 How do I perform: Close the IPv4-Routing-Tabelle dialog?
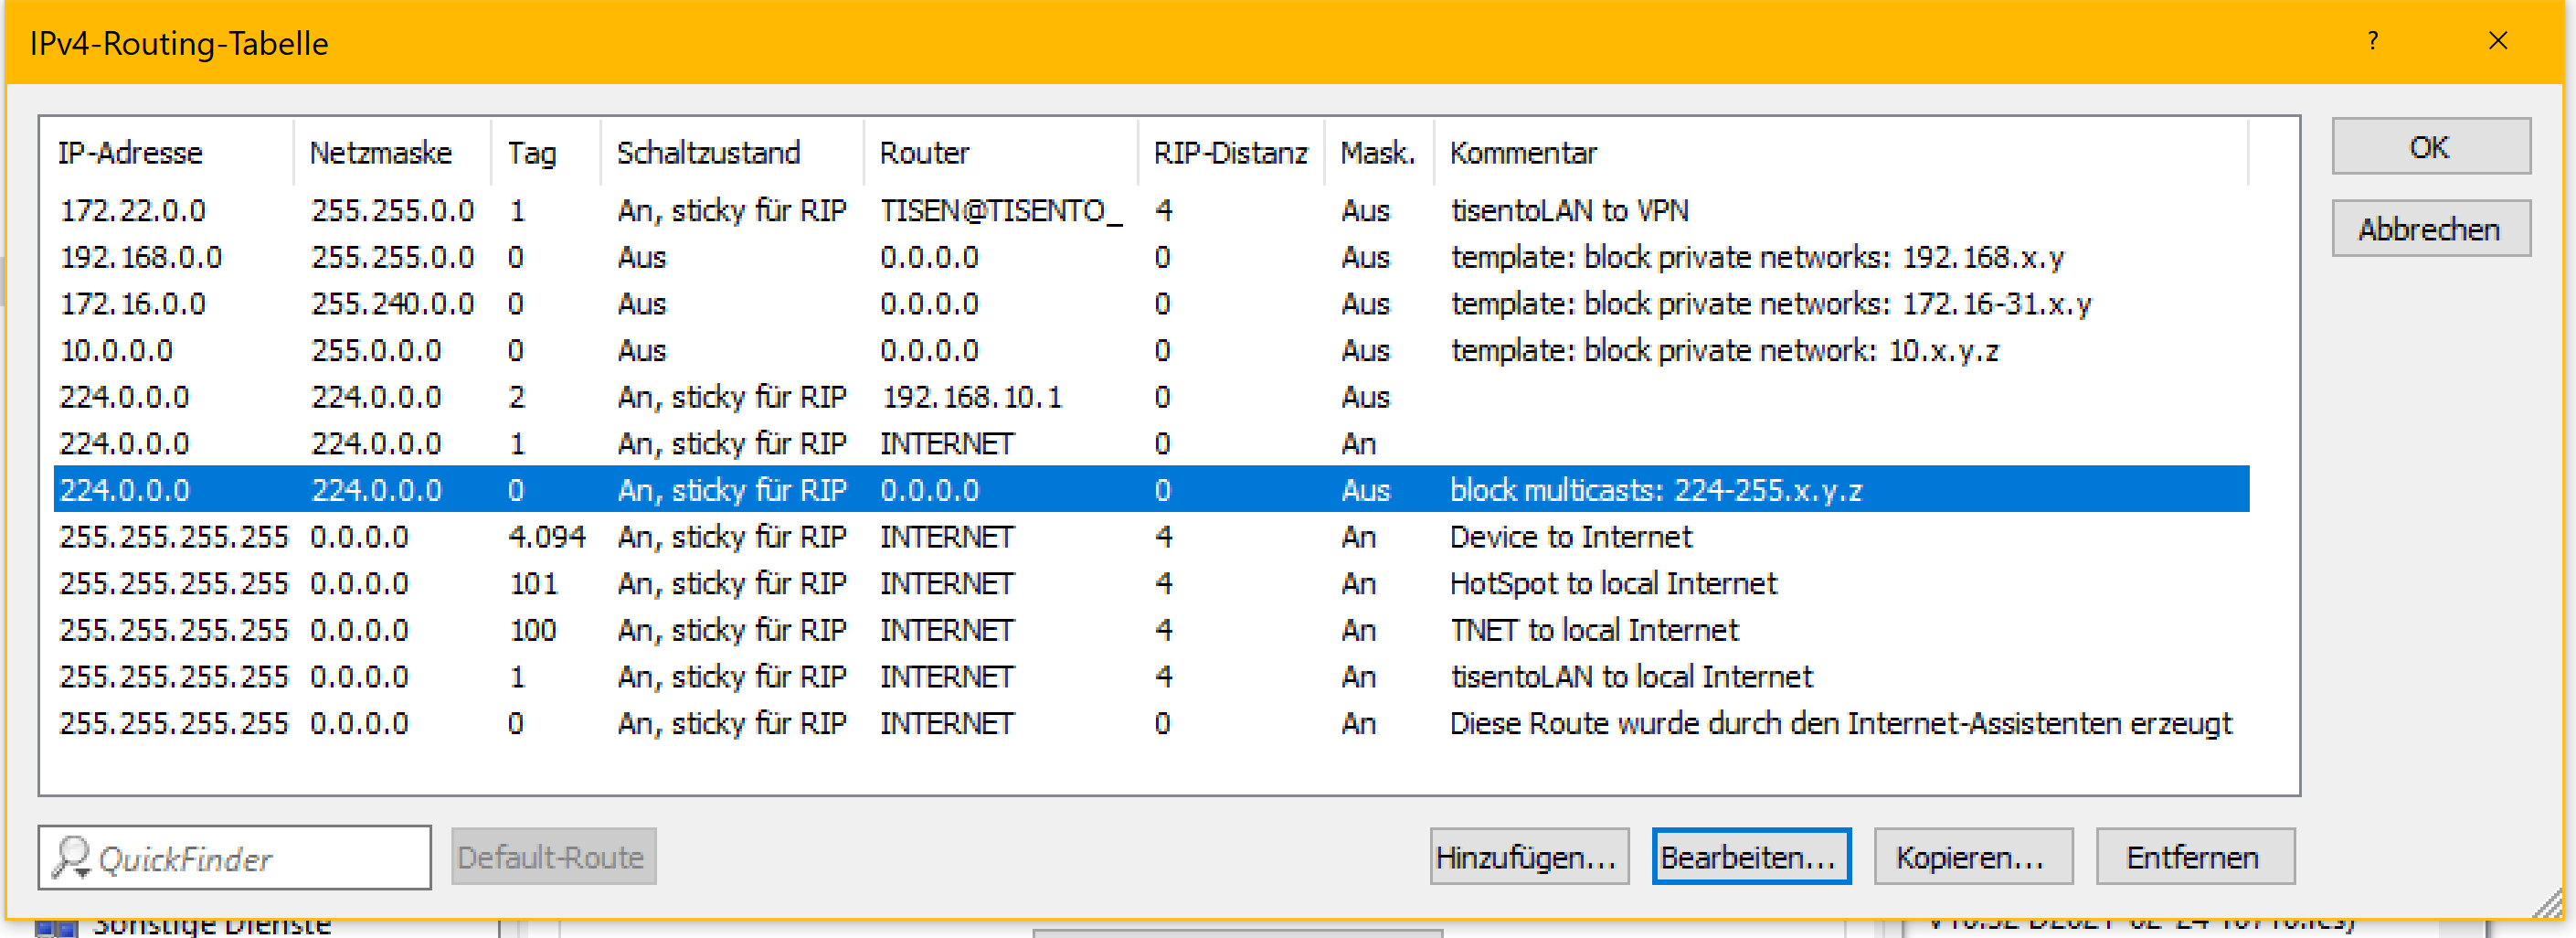(x=2497, y=41)
